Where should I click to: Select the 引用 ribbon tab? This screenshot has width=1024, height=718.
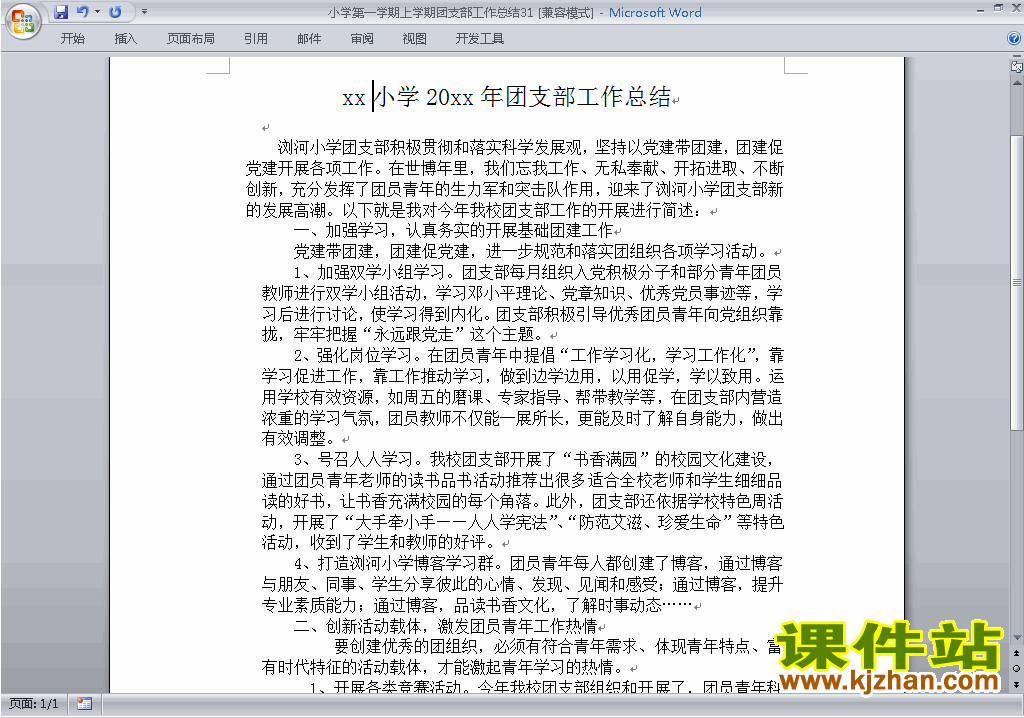256,39
